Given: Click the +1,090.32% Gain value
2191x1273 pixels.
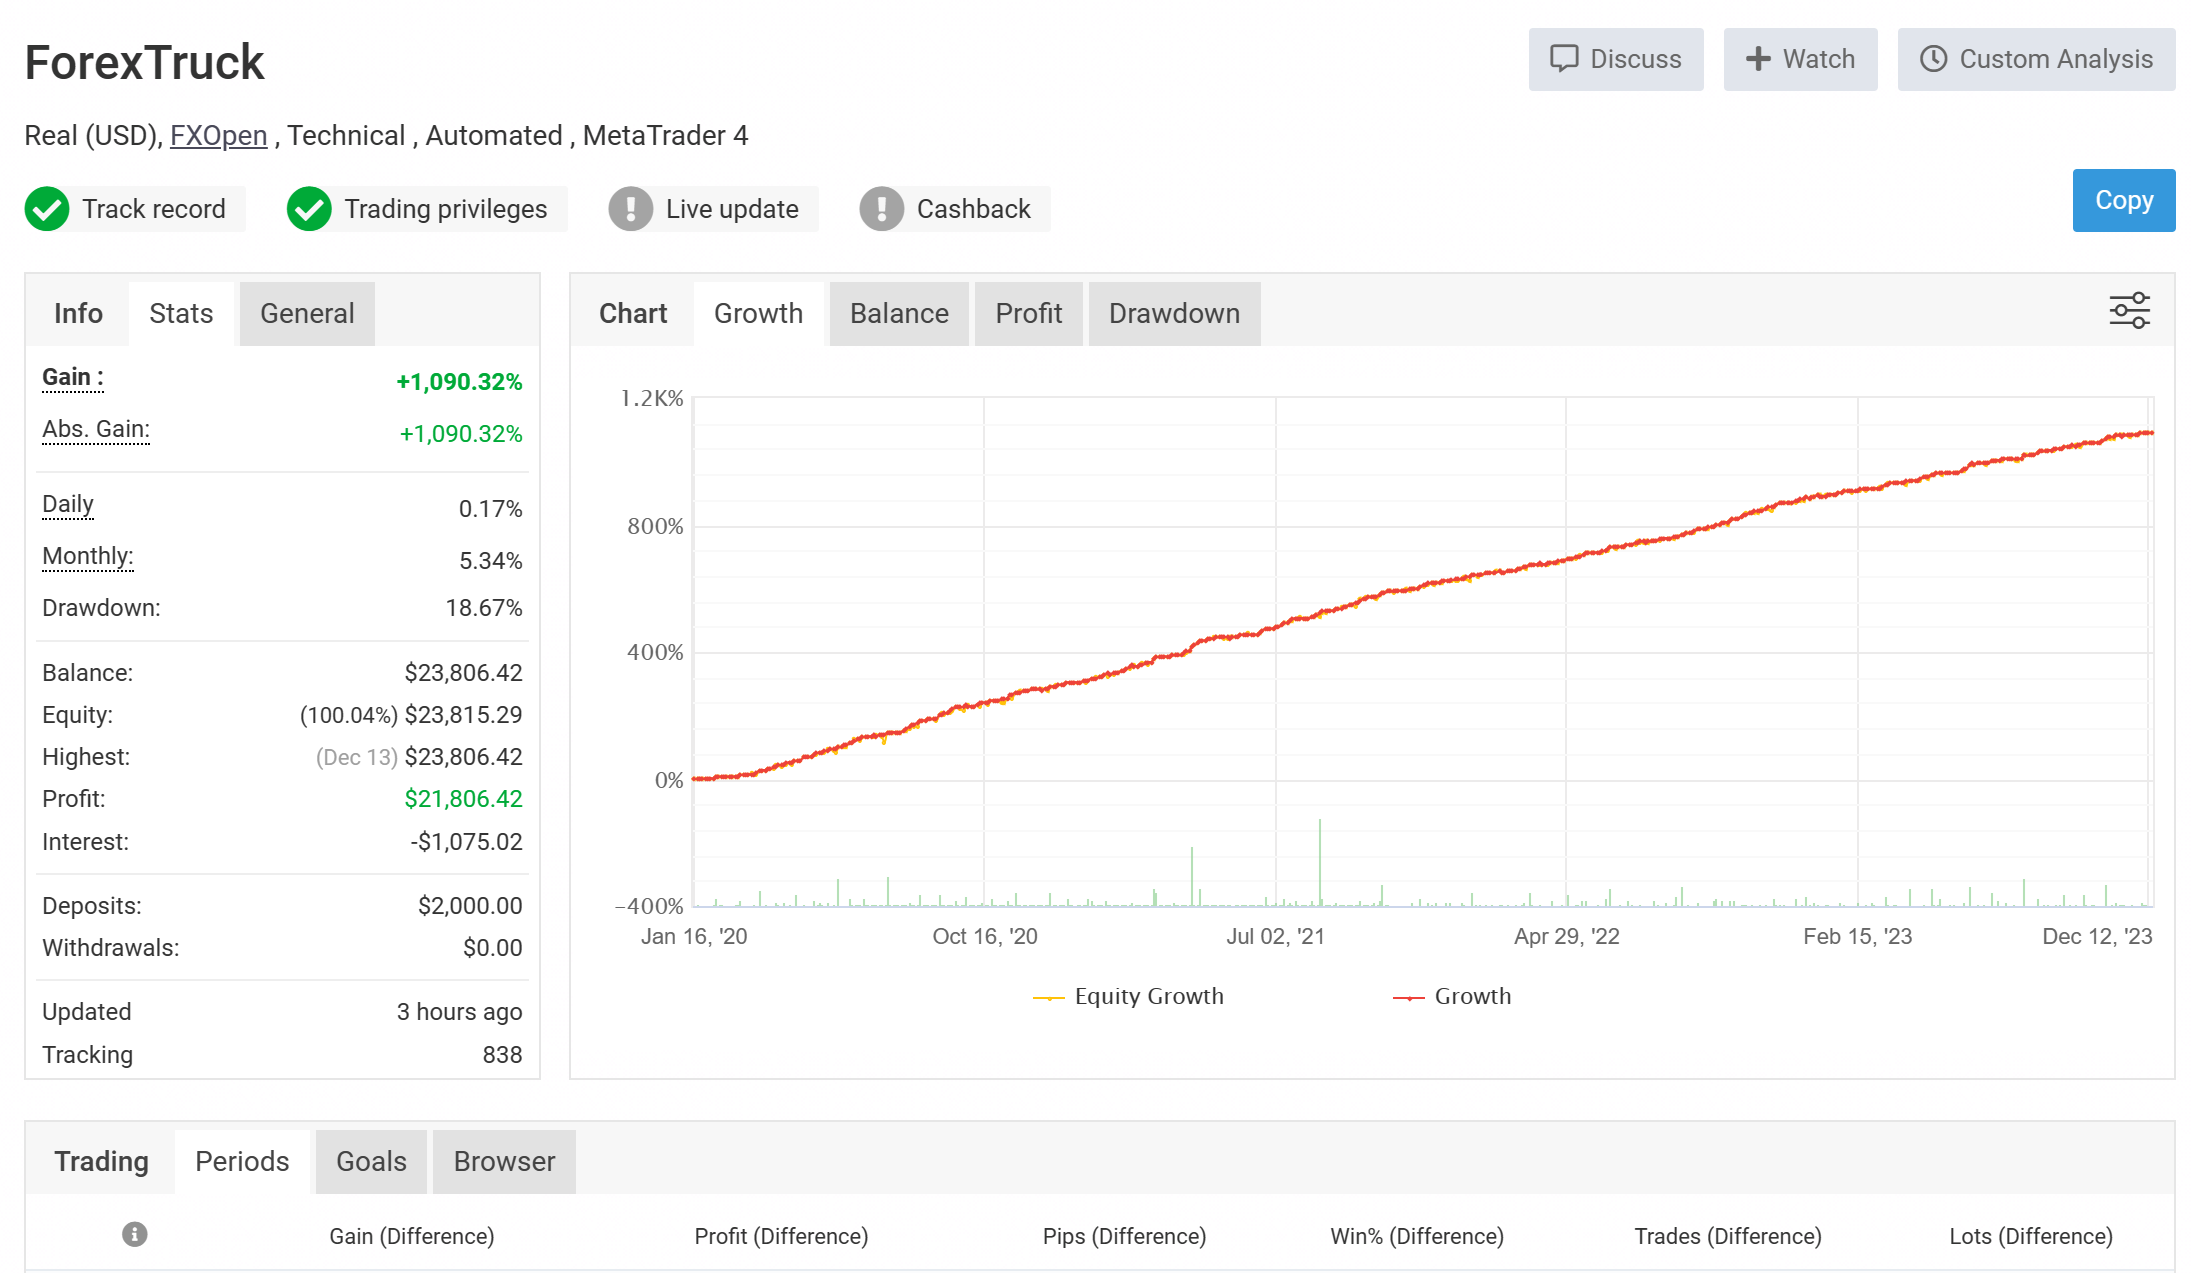Looking at the screenshot, I should click(459, 382).
